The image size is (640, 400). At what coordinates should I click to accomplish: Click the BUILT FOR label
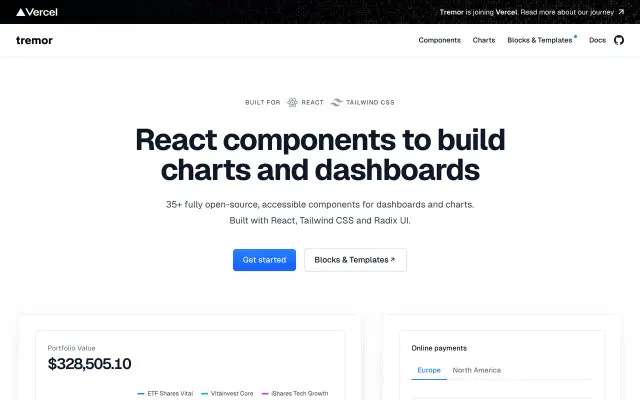click(x=263, y=102)
